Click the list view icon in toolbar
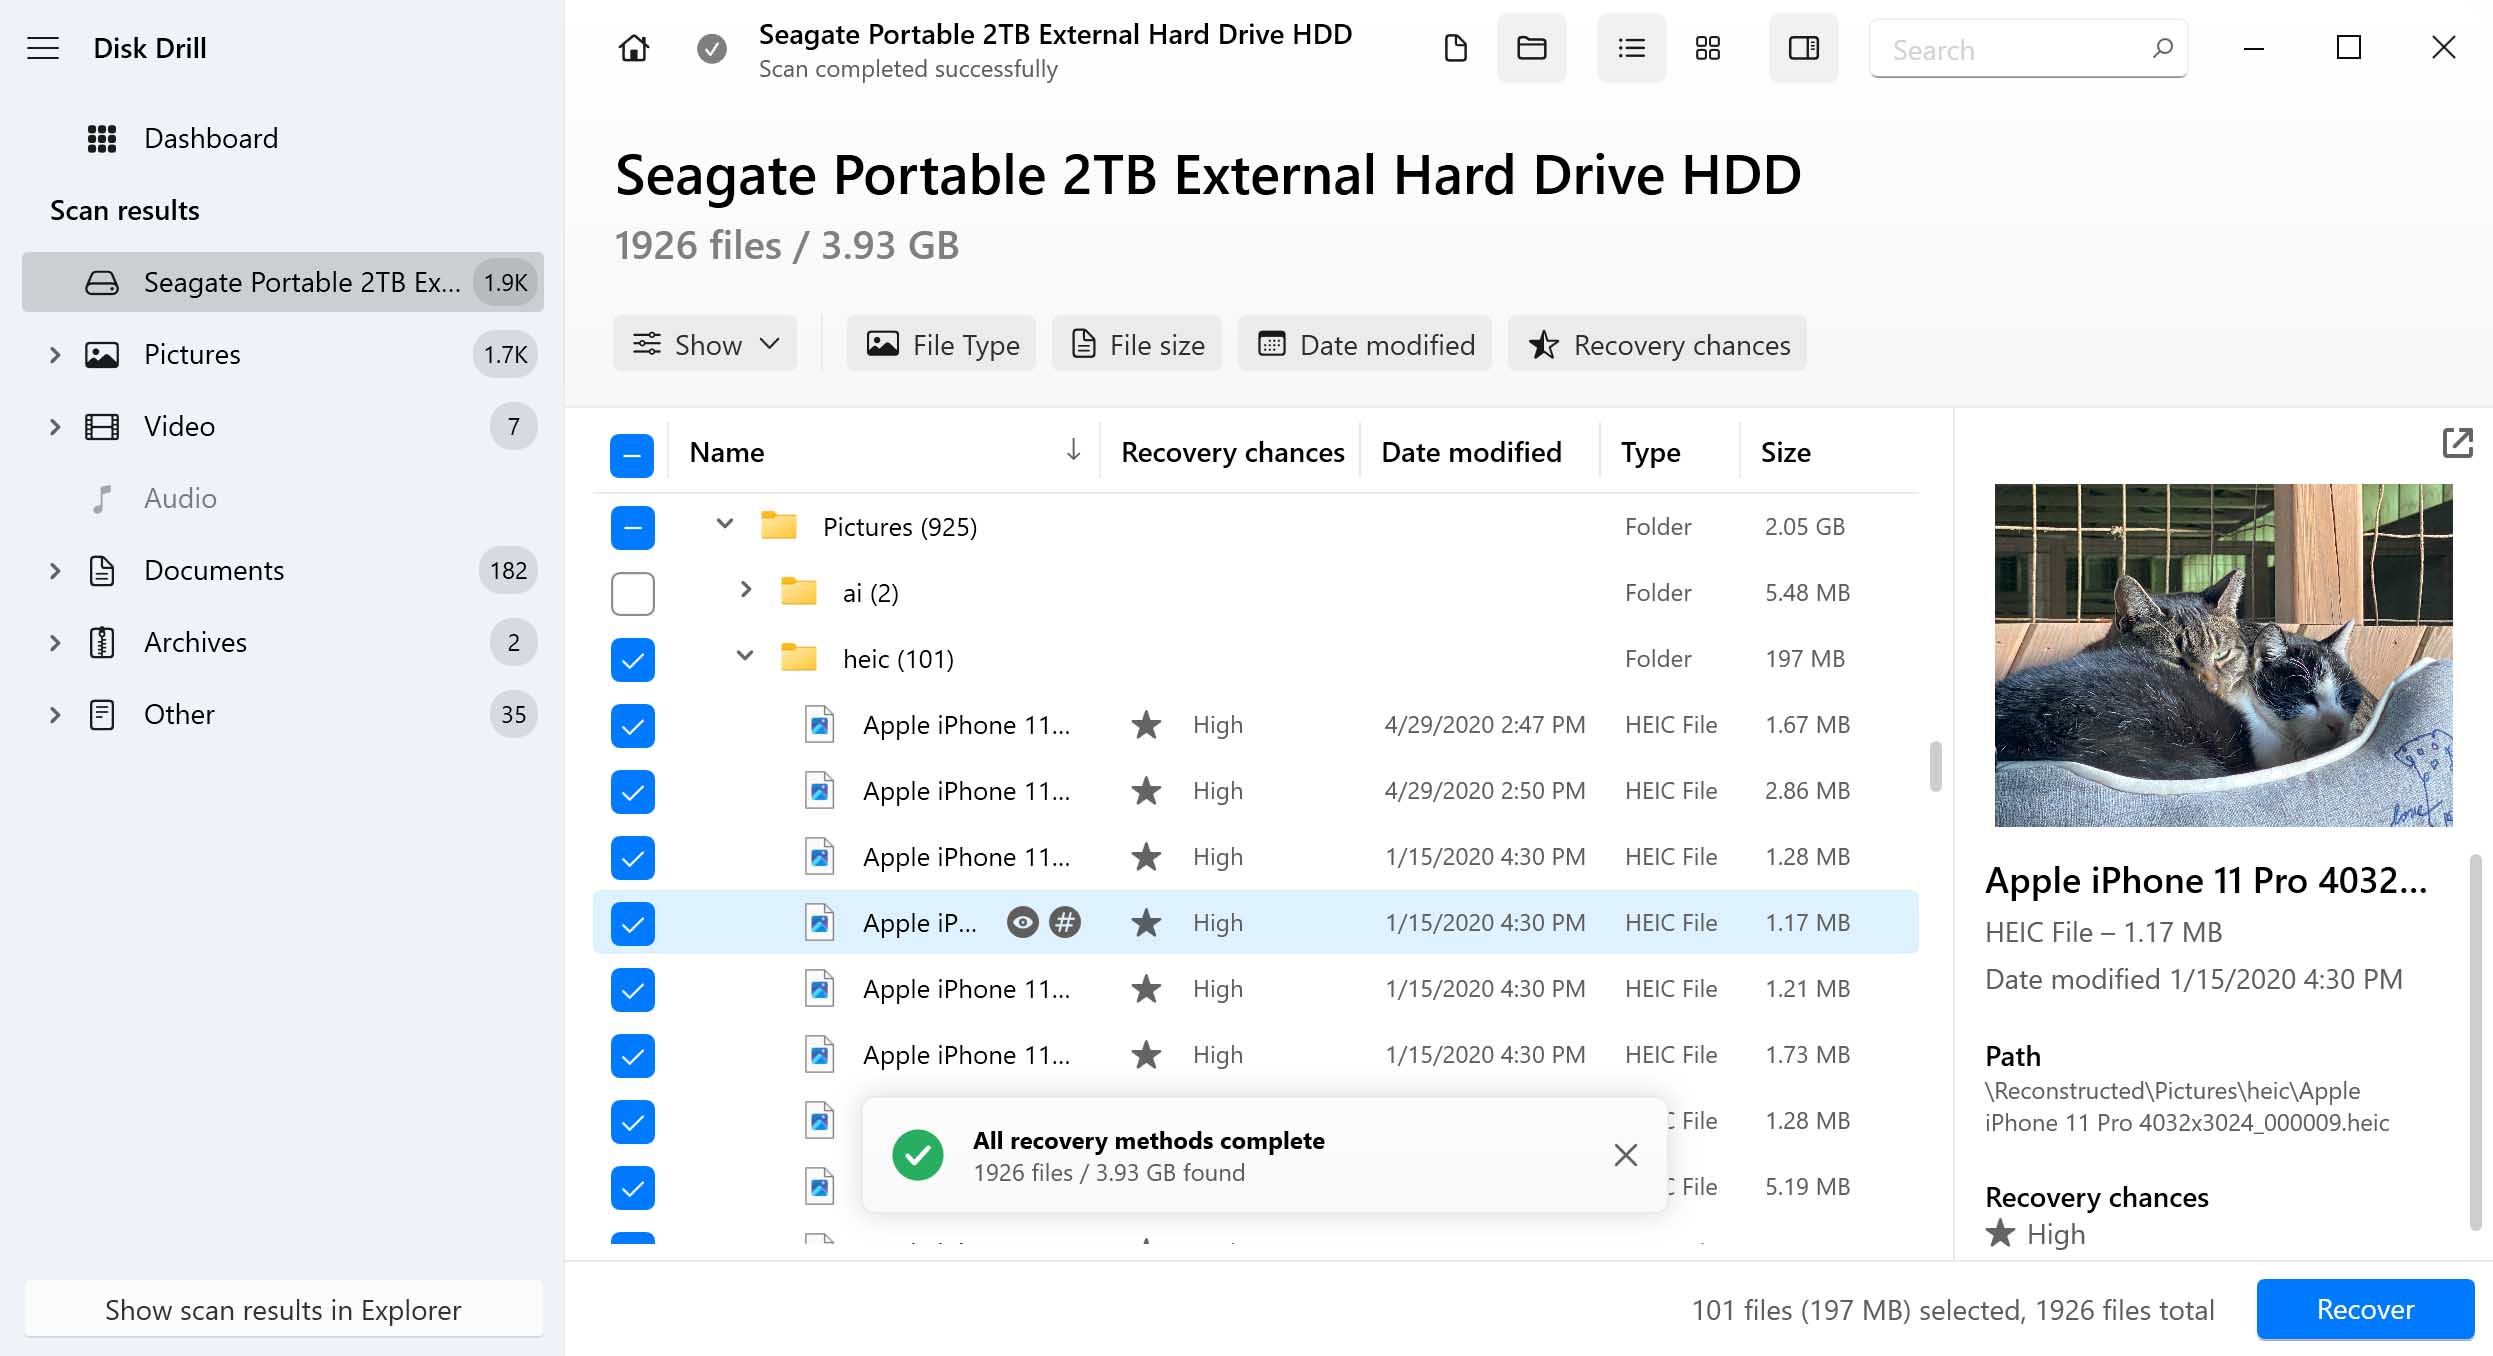The height and width of the screenshot is (1356, 2493). pyautogui.click(x=1630, y=47)
